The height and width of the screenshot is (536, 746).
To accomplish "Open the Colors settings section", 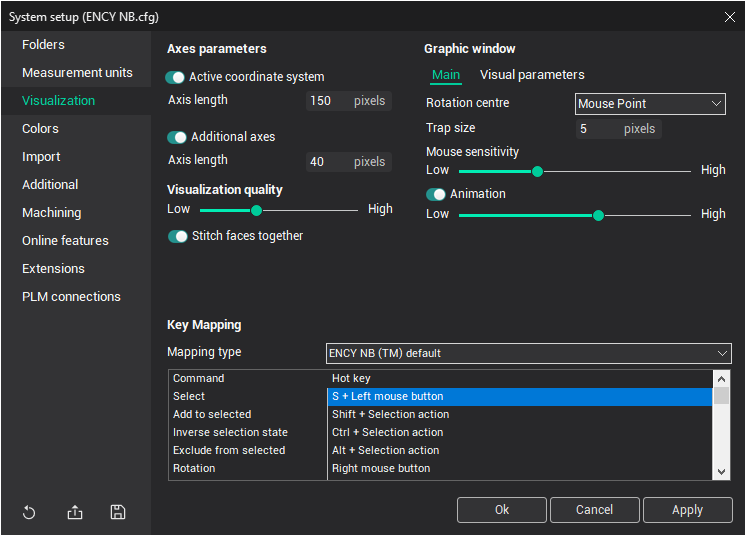I will pos(41,129).
